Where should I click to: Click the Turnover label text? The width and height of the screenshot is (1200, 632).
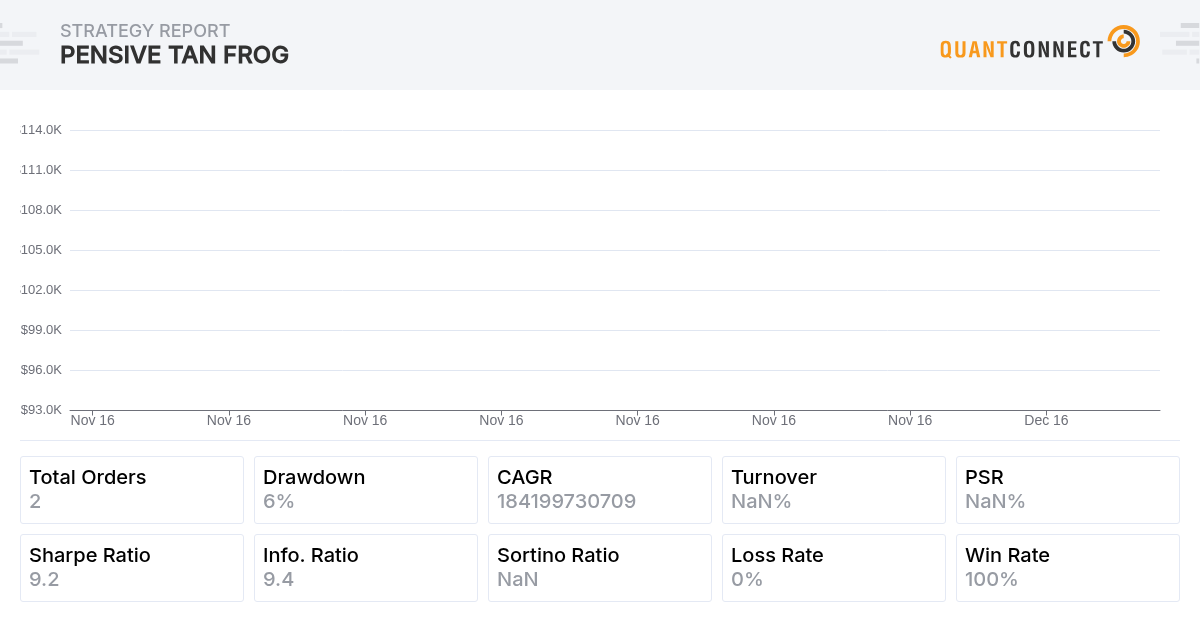tap(774, 477)
